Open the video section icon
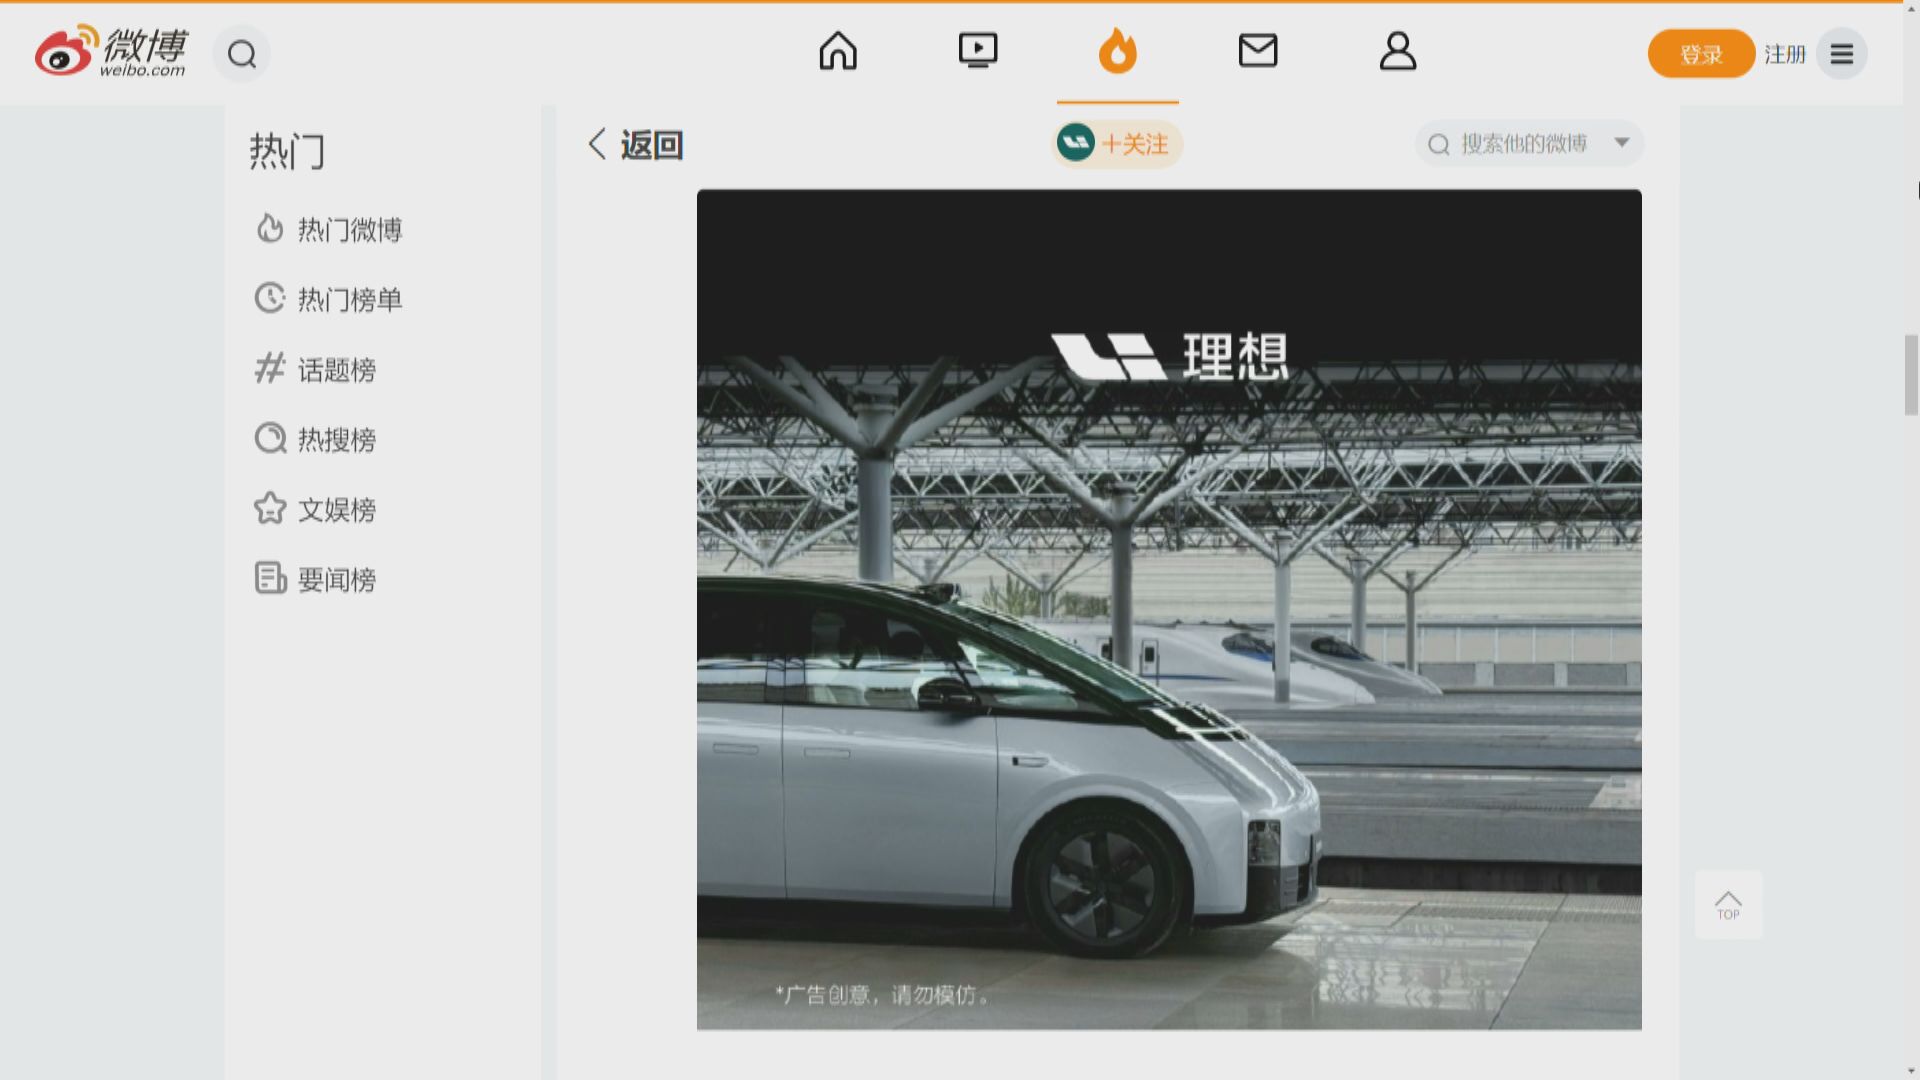Image resolution: width=1920 pixels, height=1080 pixels. (978, 50)
